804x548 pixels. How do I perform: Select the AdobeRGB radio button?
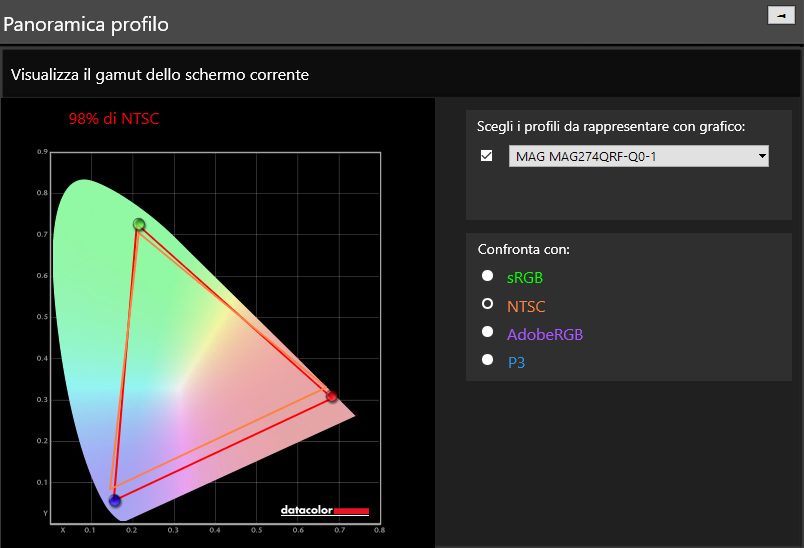[488, 332]
